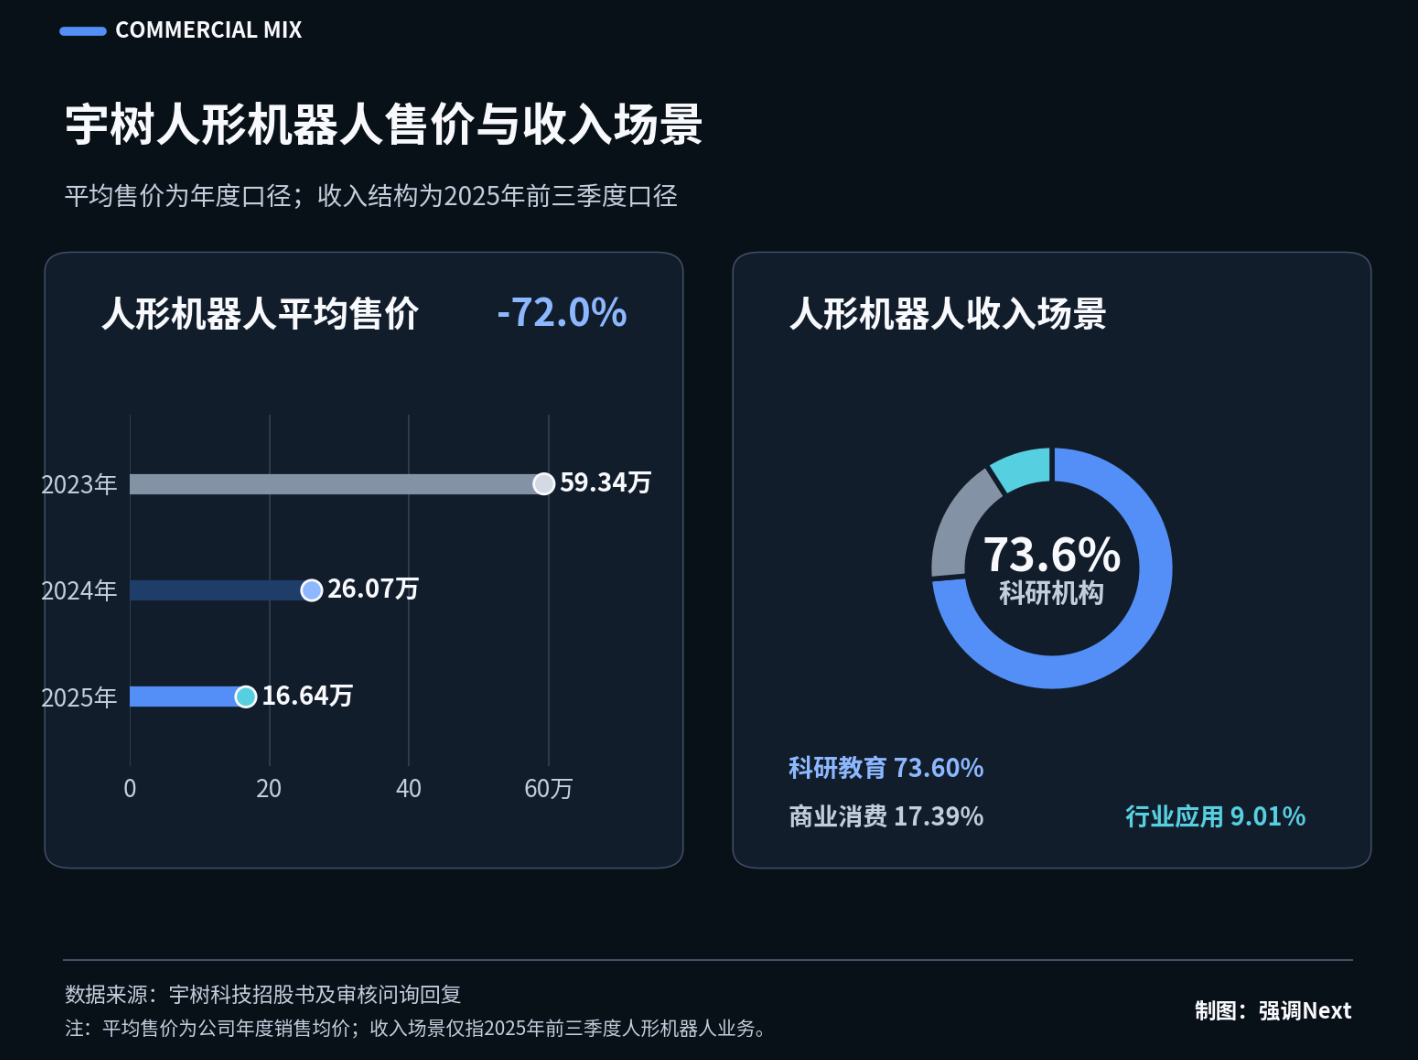
Task: Click the 科研教育 73.60% legend label
Action: pyautogui.click(x=886, y=768)
